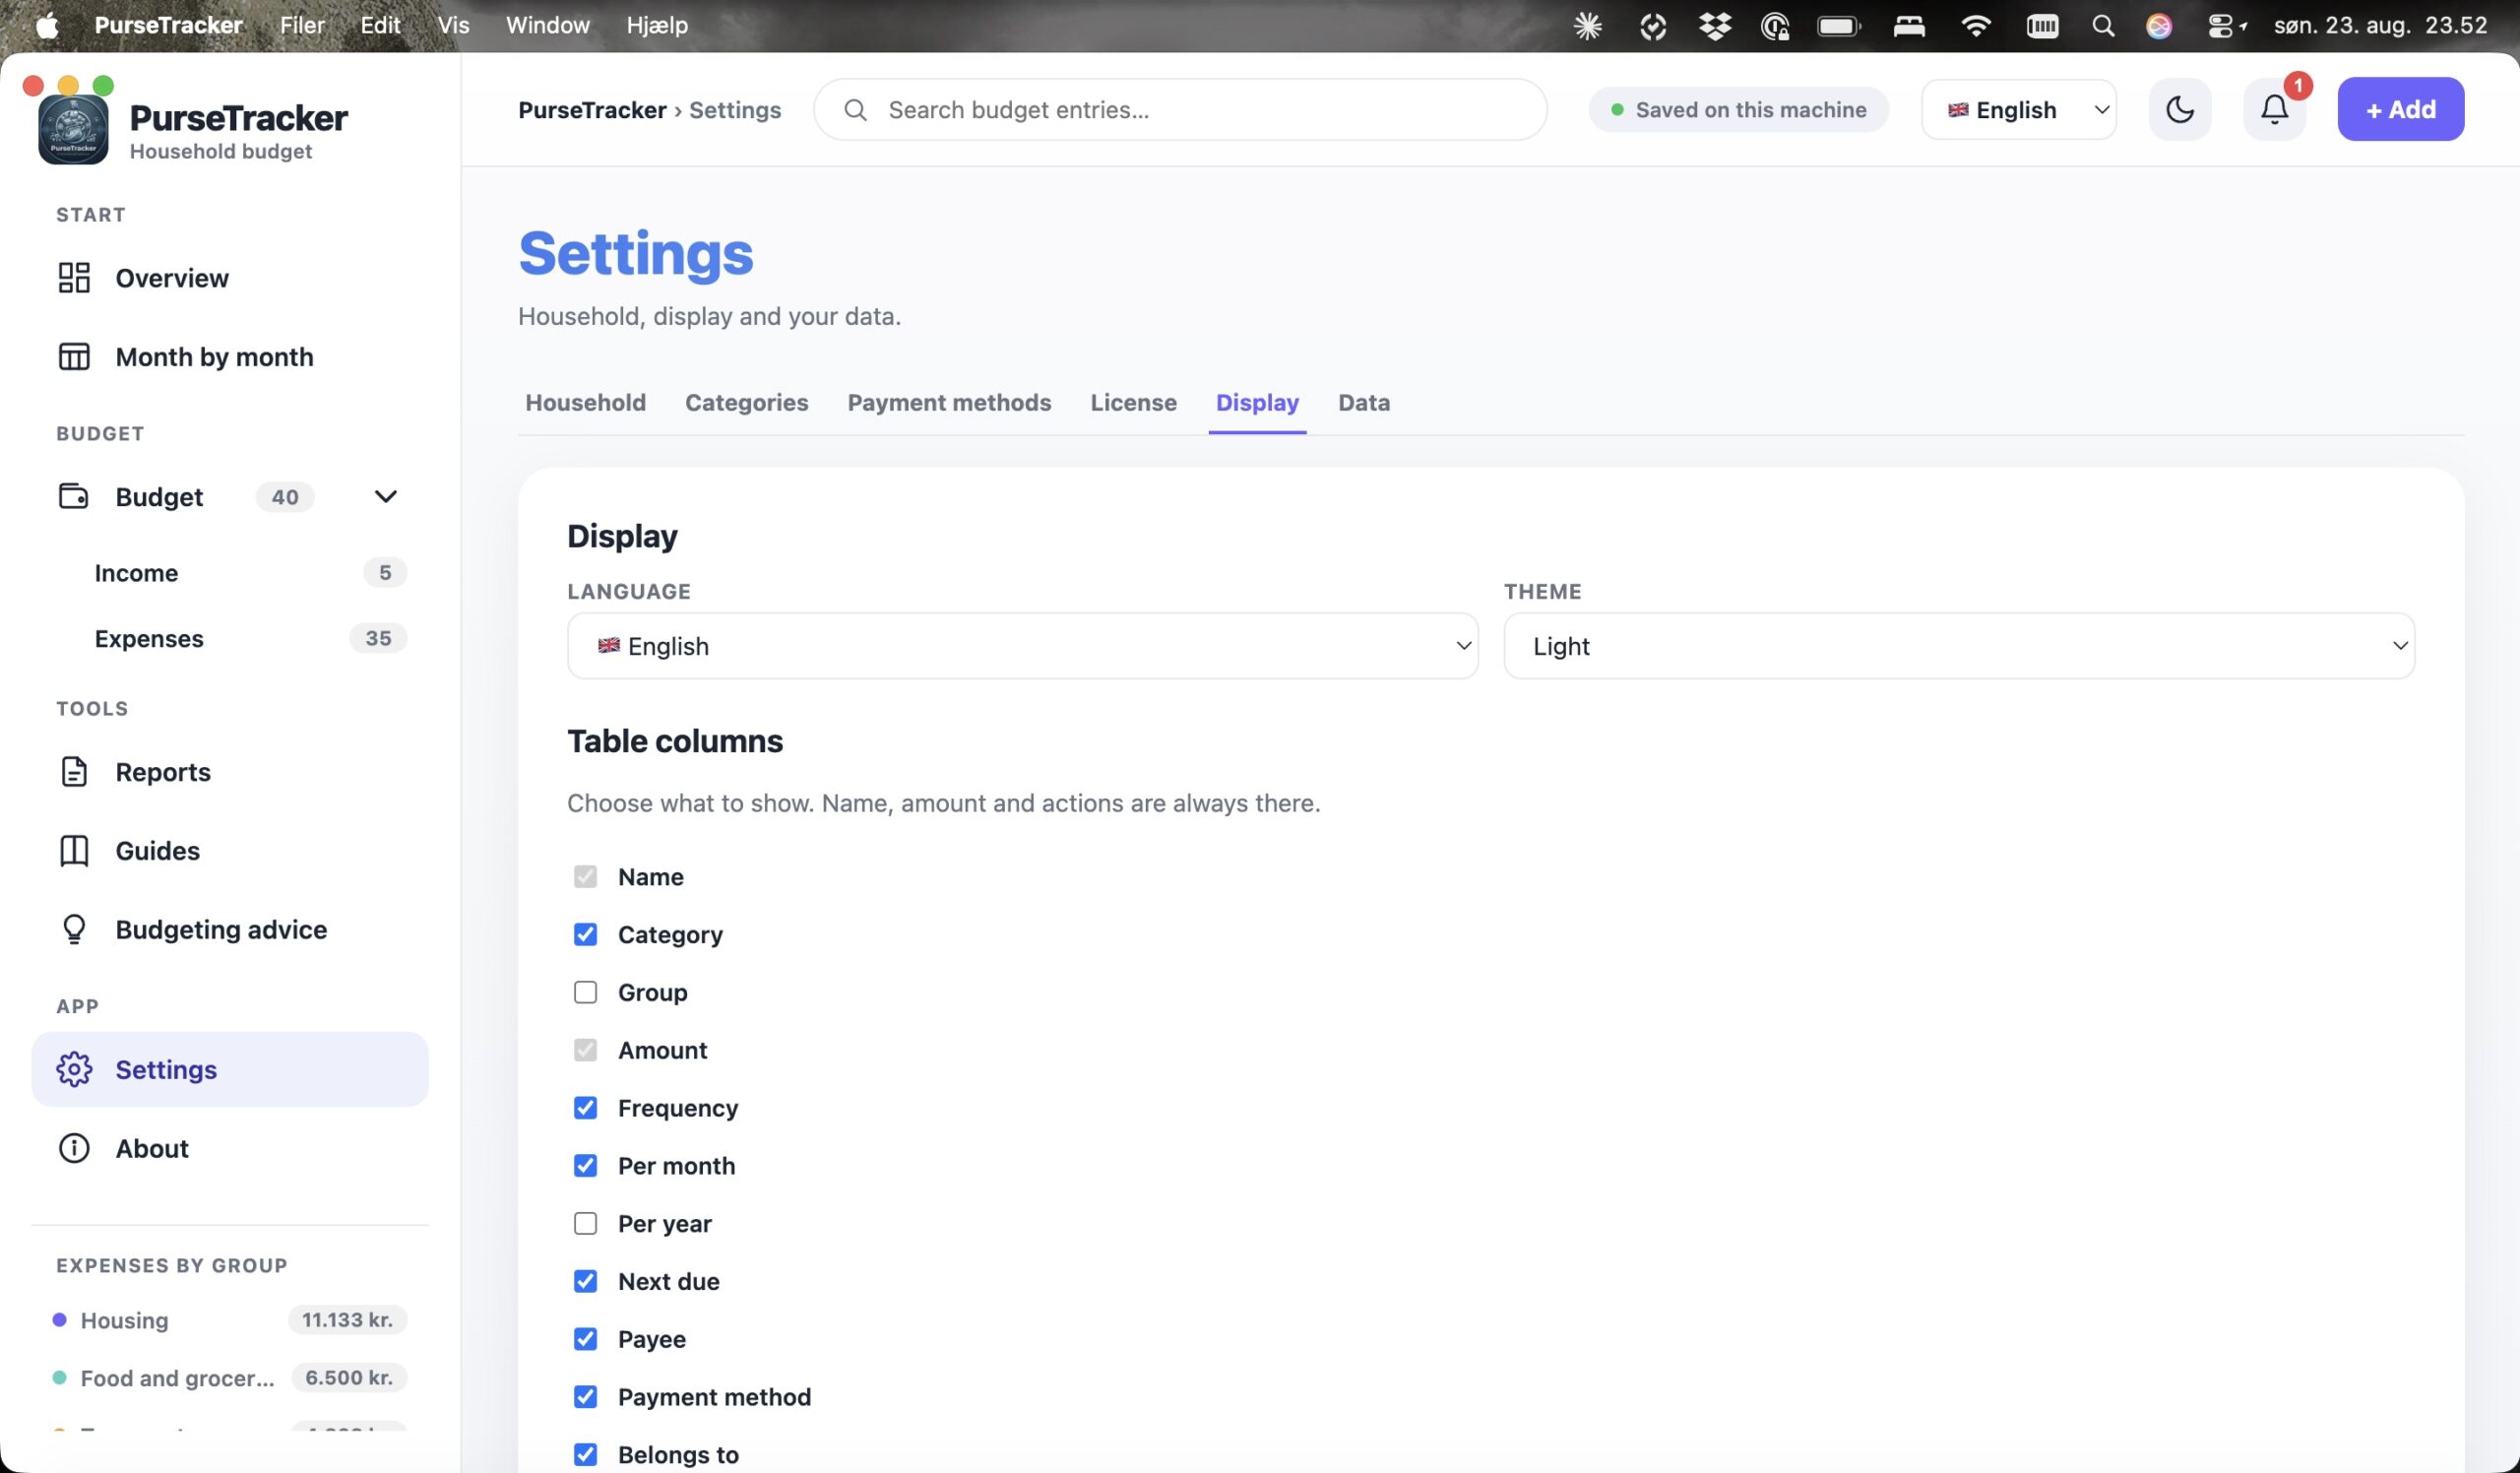2520x1473 pixels.
Task: Open notifications bell icon
Action: [x=2275, y=109]
